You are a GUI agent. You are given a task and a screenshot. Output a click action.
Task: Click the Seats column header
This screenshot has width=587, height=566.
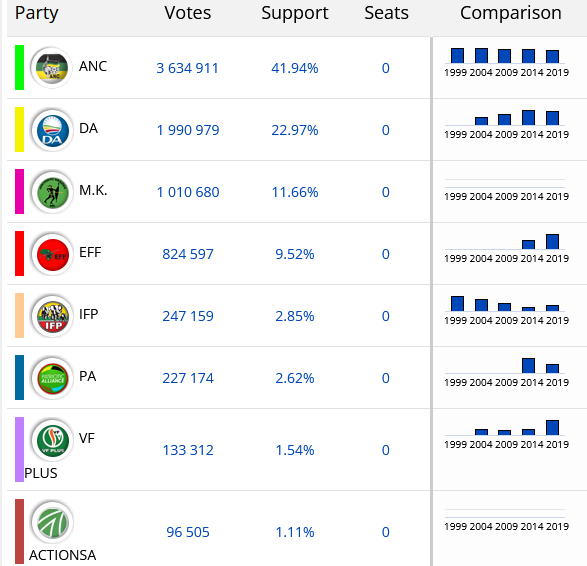pos(386,13)
